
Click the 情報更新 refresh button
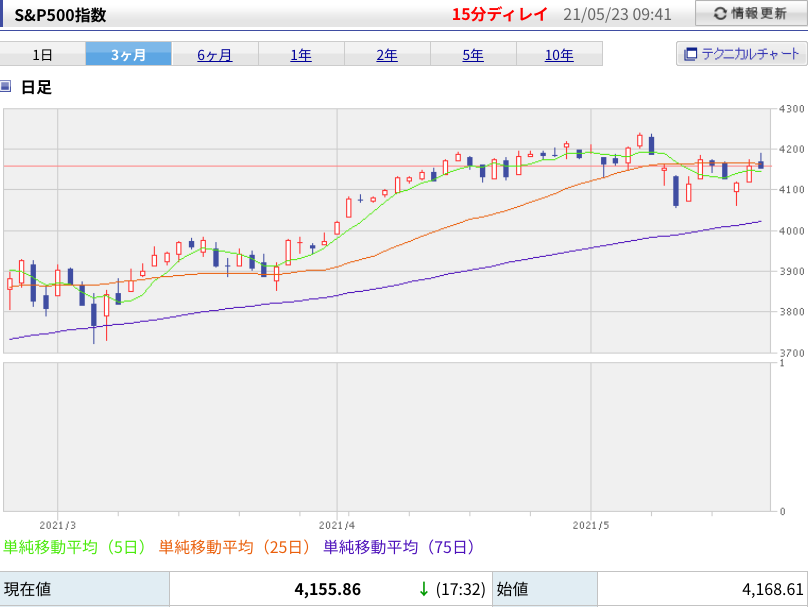tap(751, 13)
